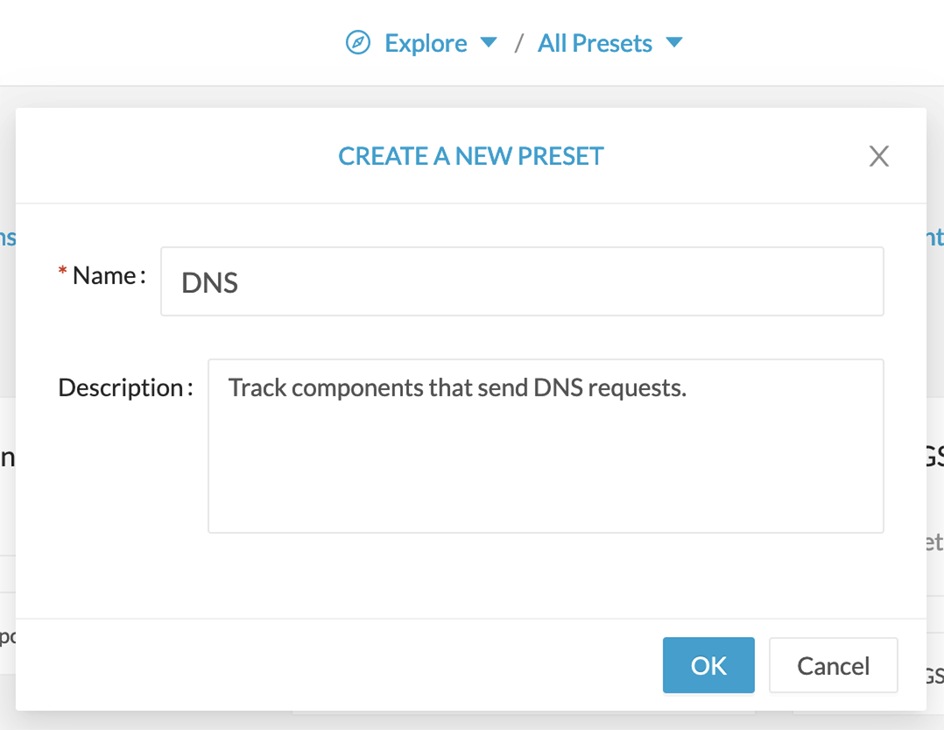Image resolution: width=944 pixels, height=730 pixels.
Task: Click the red required-field asterisk near Name
Action: (61, 269)
